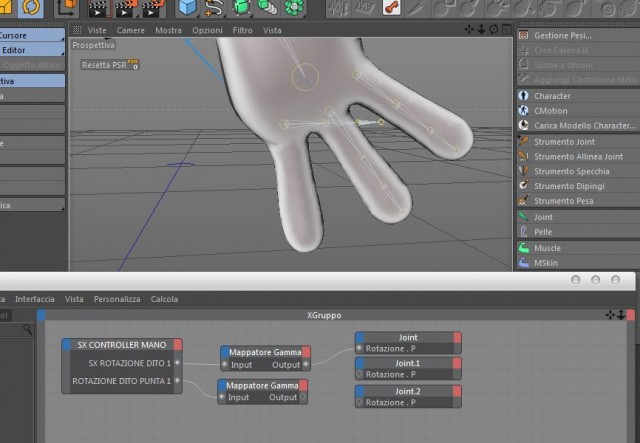The width and height of the screenshot is (640, 443).
Task: Click Joint.1 Rotazione . P input port
Action: click(359, 374)
